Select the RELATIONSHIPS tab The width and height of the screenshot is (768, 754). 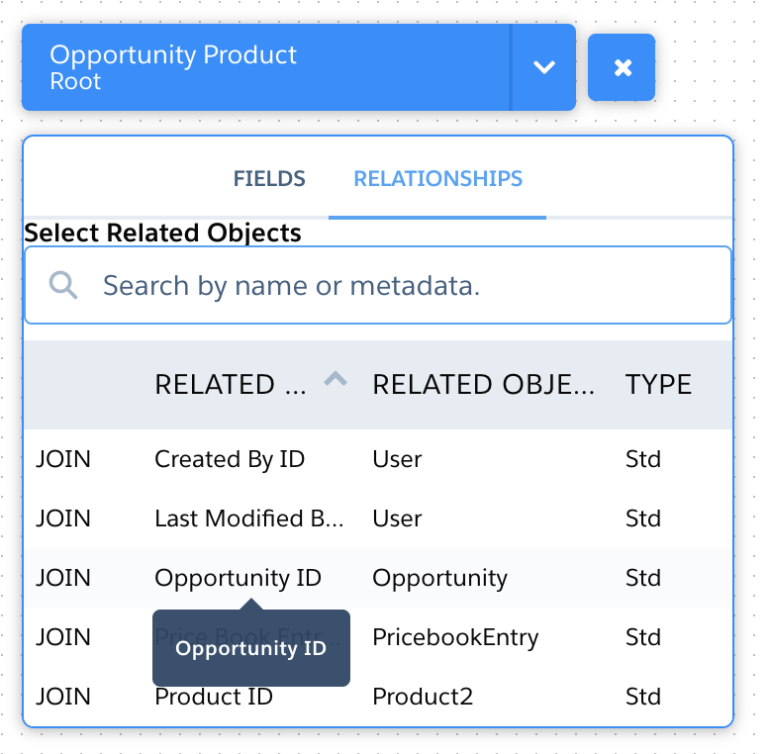pyautogui.click(x=437, y=179)
